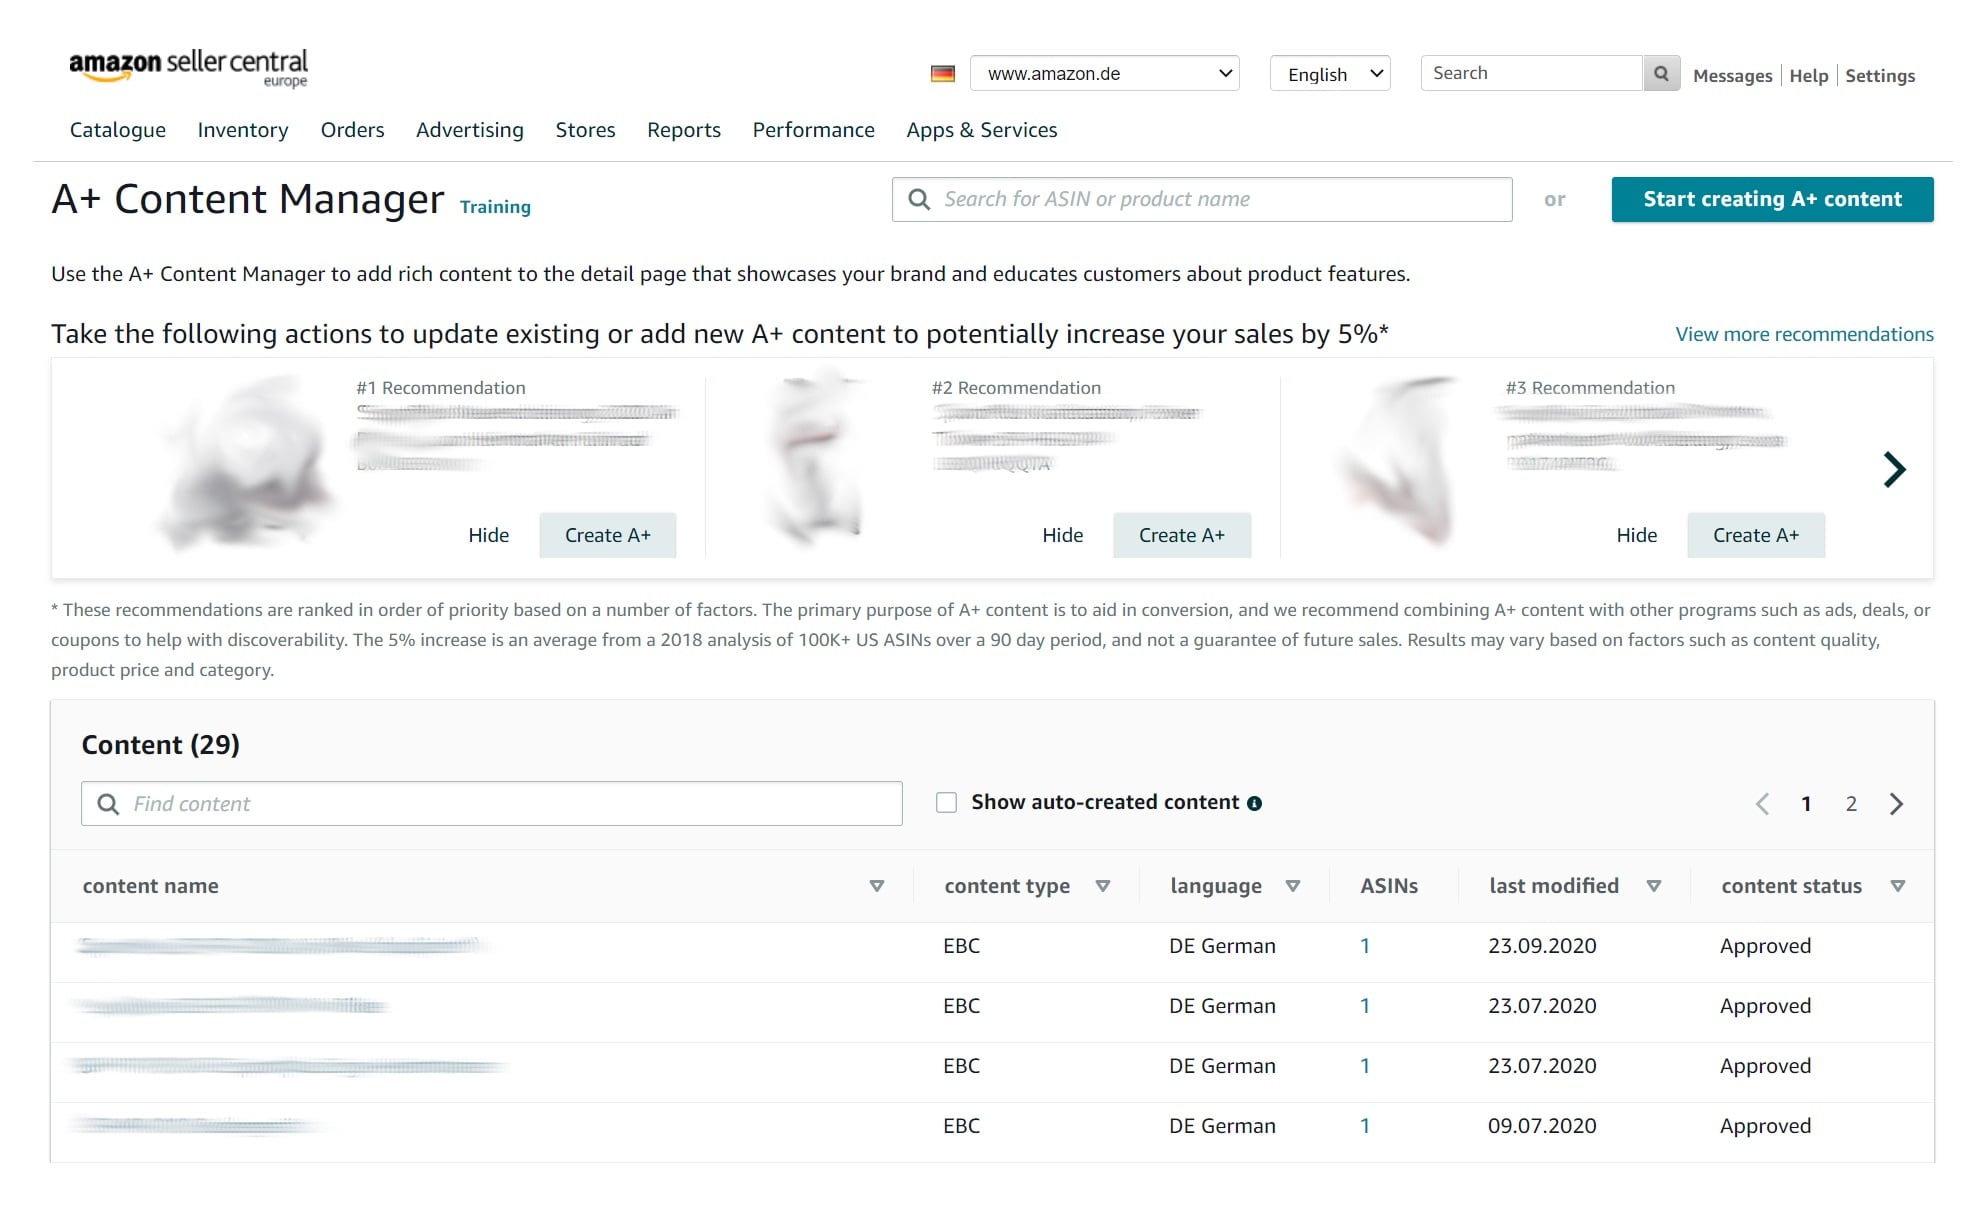The height and width of the screenshot is (1207, 1984).
Task: Click #1 Recommendation product thumbnail
Action: click(x=245, y=463)
